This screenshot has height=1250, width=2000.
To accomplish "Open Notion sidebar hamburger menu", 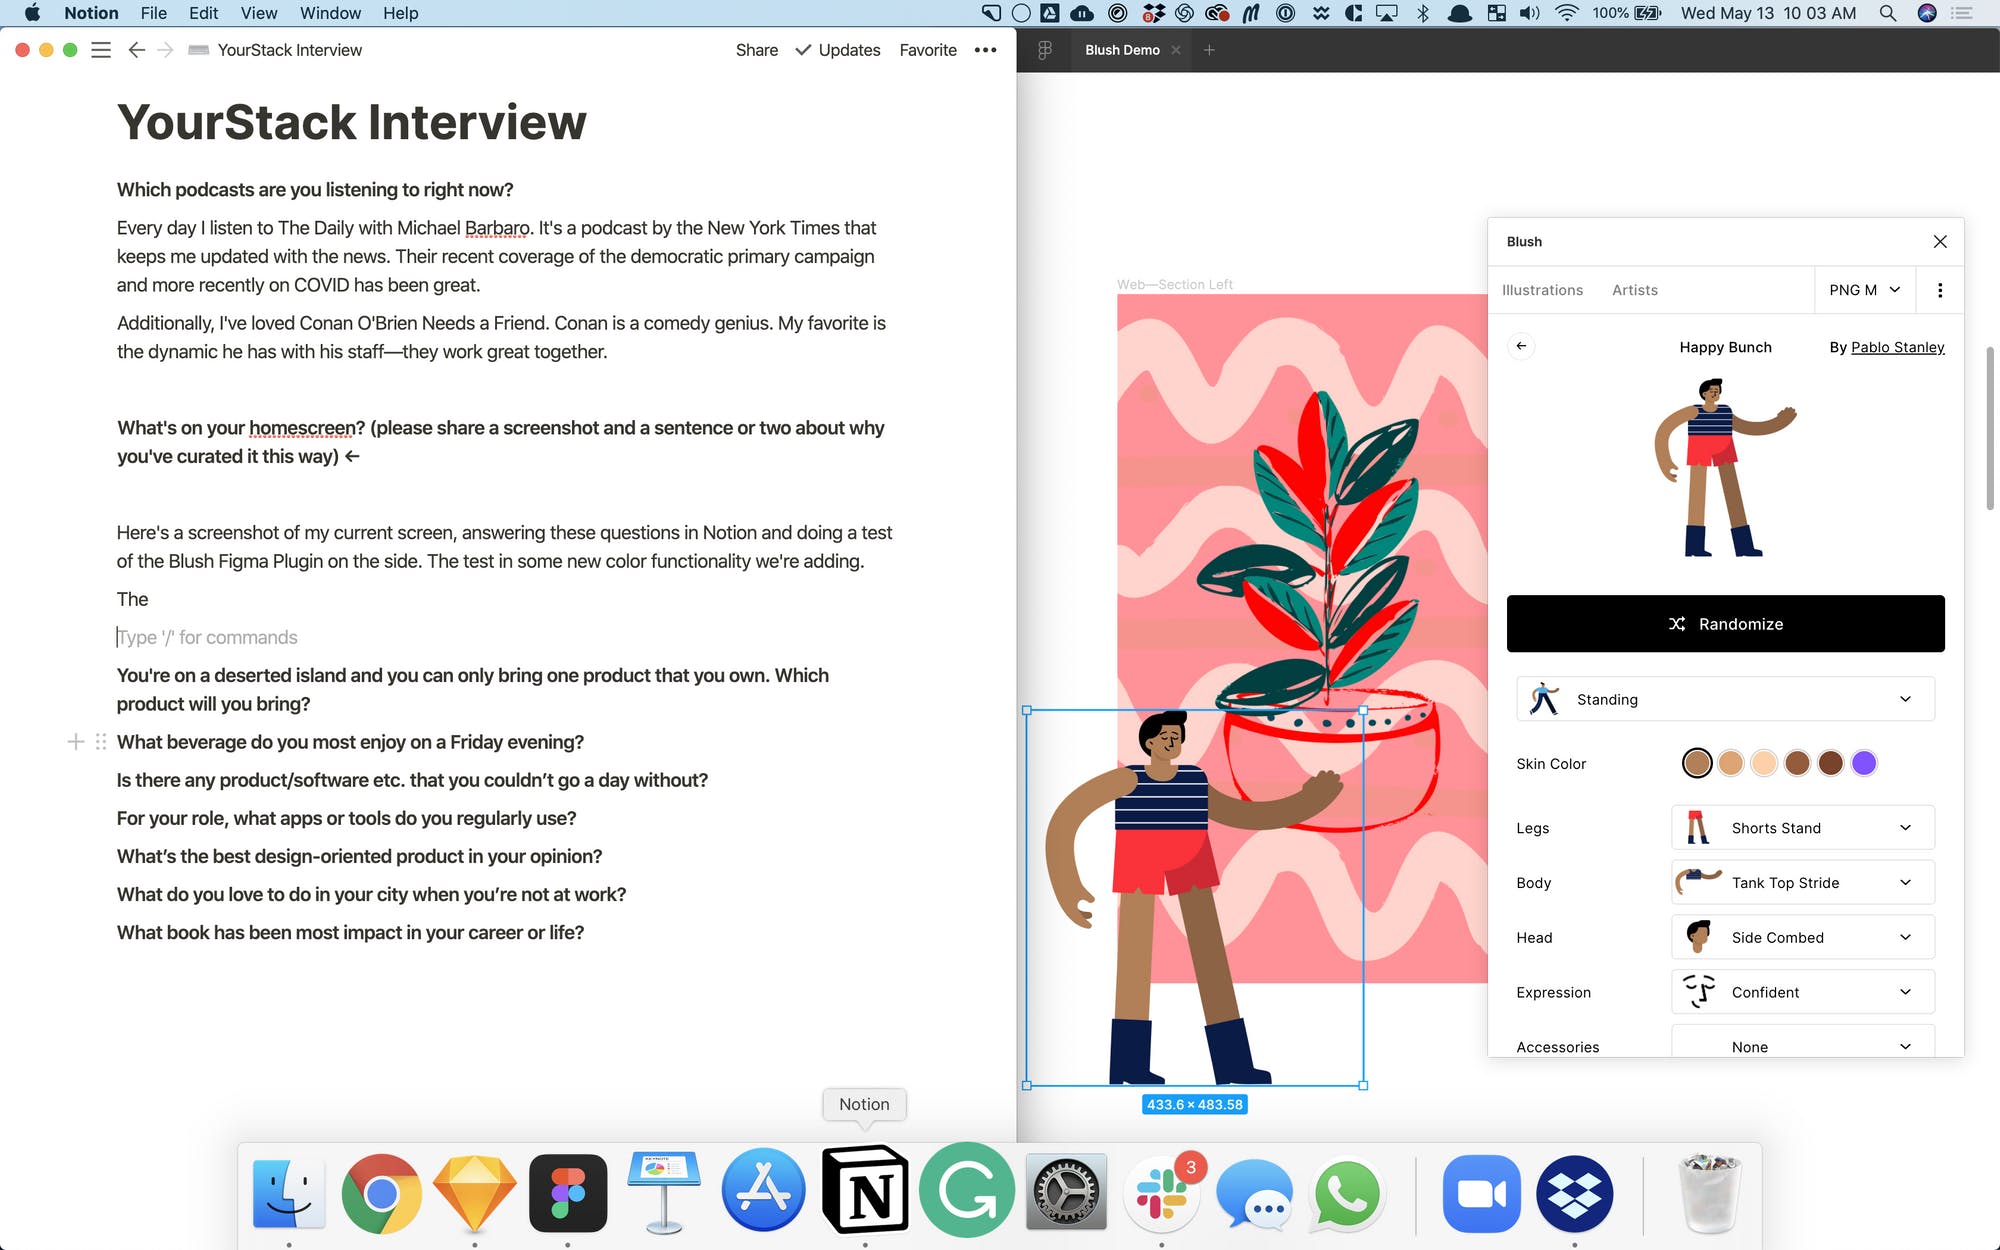I will pos(101,50).
